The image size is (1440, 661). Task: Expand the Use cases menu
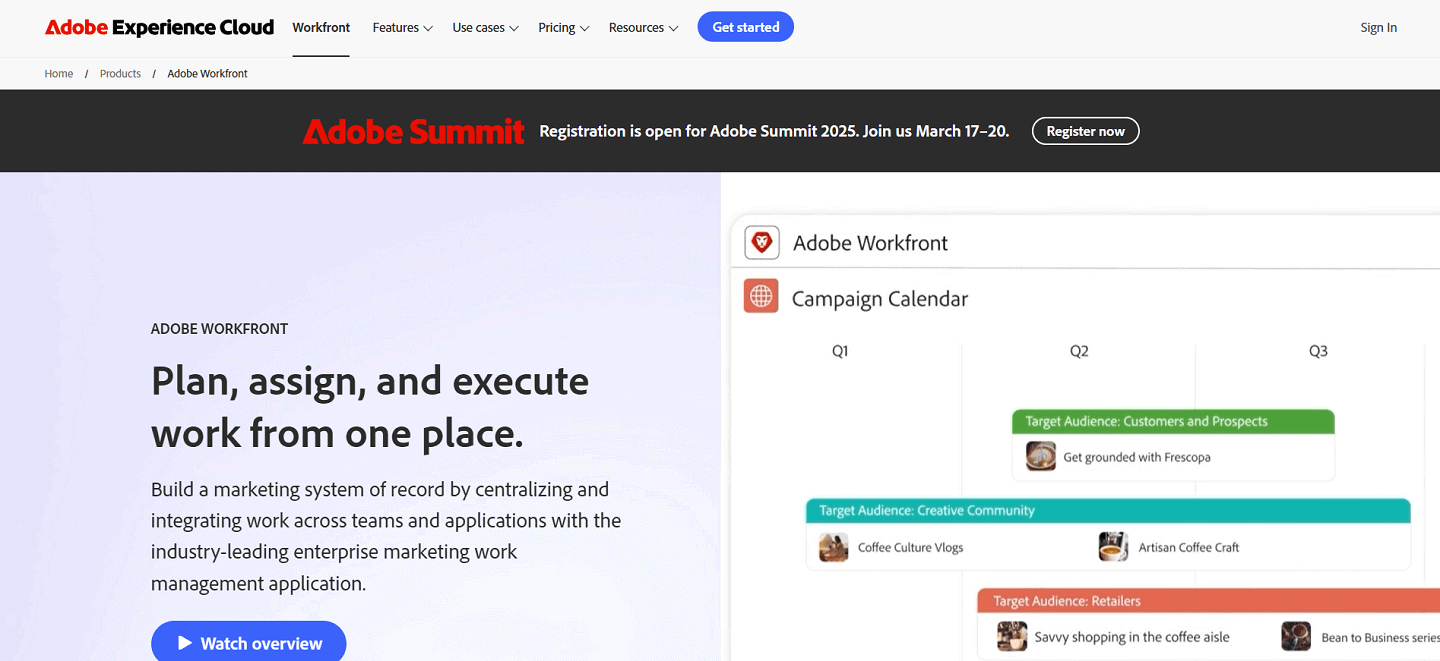pos(485,27)
